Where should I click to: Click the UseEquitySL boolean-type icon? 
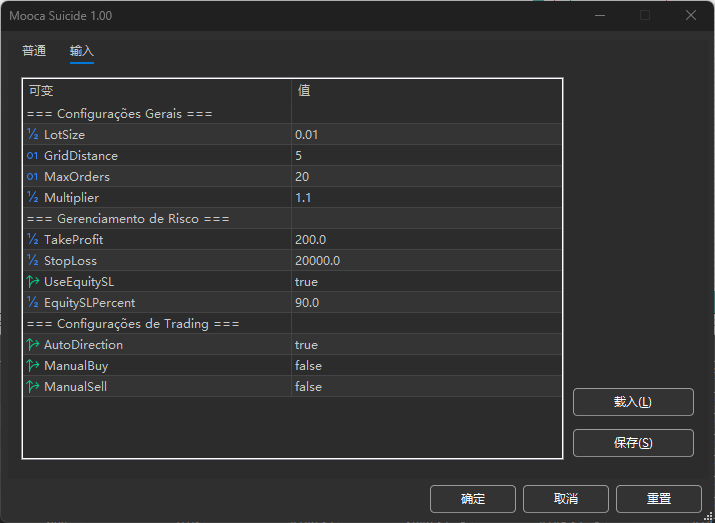pos(33,282)
